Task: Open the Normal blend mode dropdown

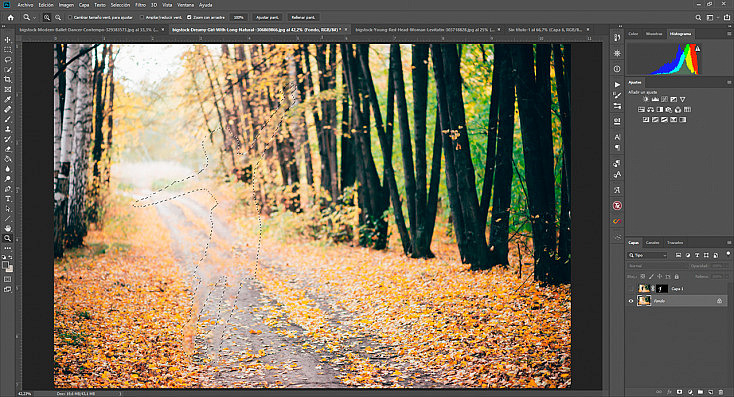Action: pos(658,266)
